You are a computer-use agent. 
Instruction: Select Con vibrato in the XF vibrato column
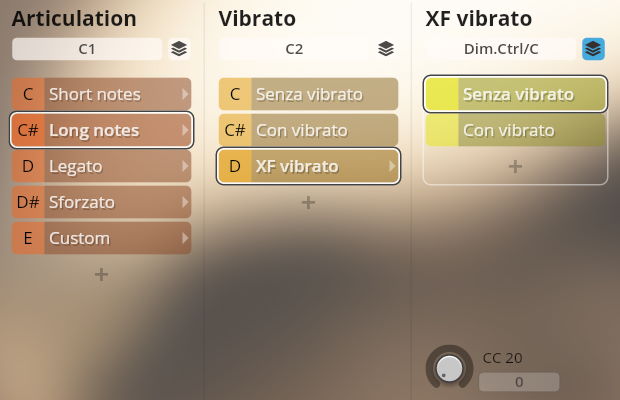point(528,130)
